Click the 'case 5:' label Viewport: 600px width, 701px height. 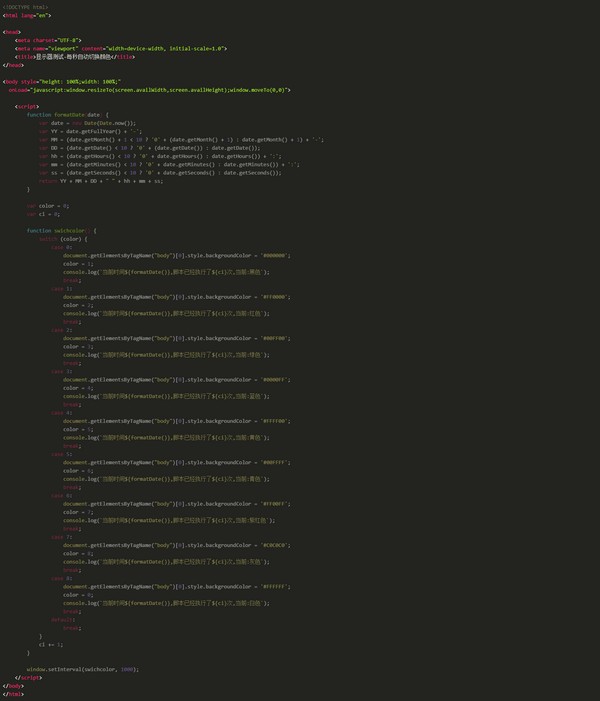(x=62, y=454)
